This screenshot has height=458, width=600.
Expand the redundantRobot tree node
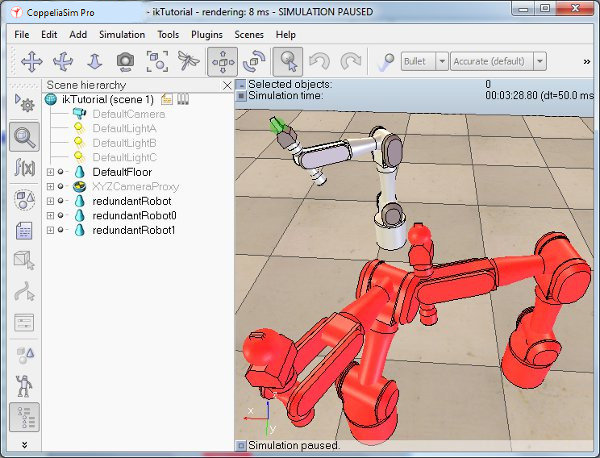(50, 201)
